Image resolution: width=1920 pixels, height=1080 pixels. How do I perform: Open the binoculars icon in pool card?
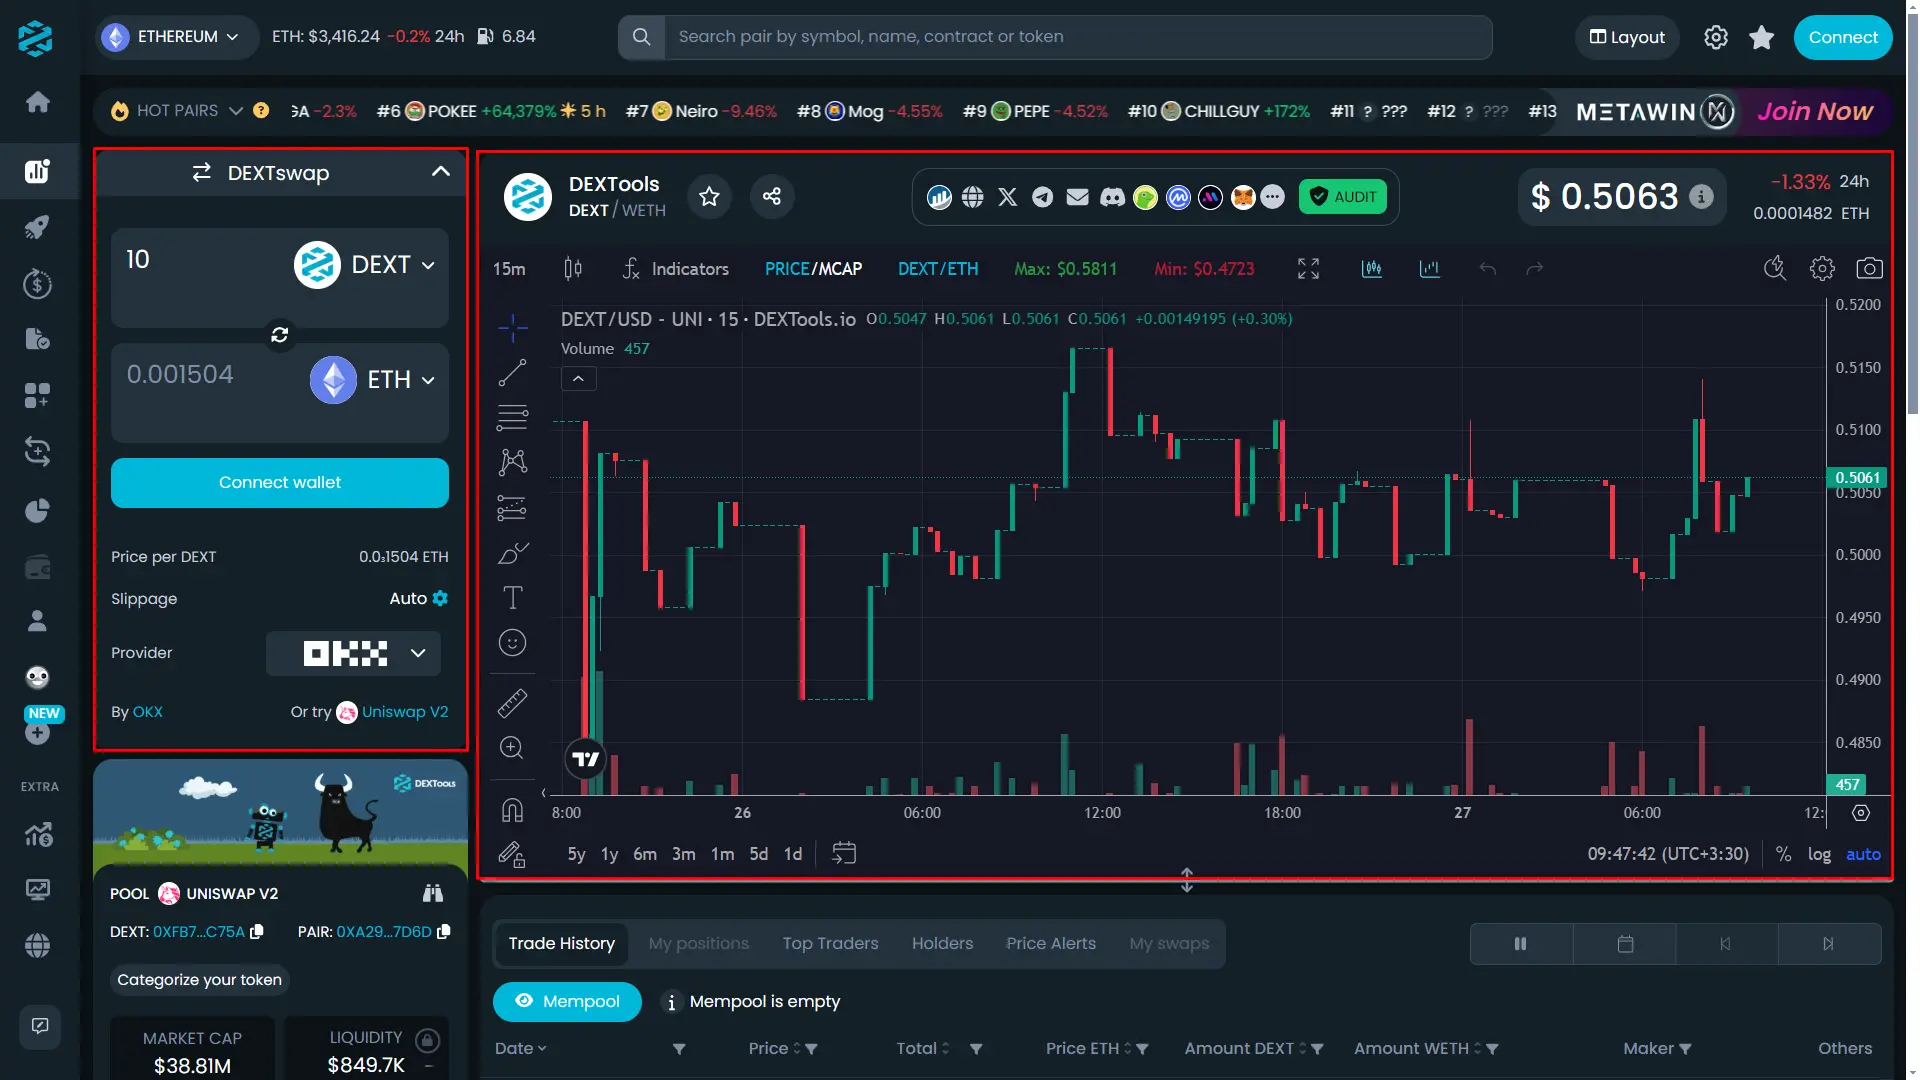pyautogui.click(x=433, y=893)
